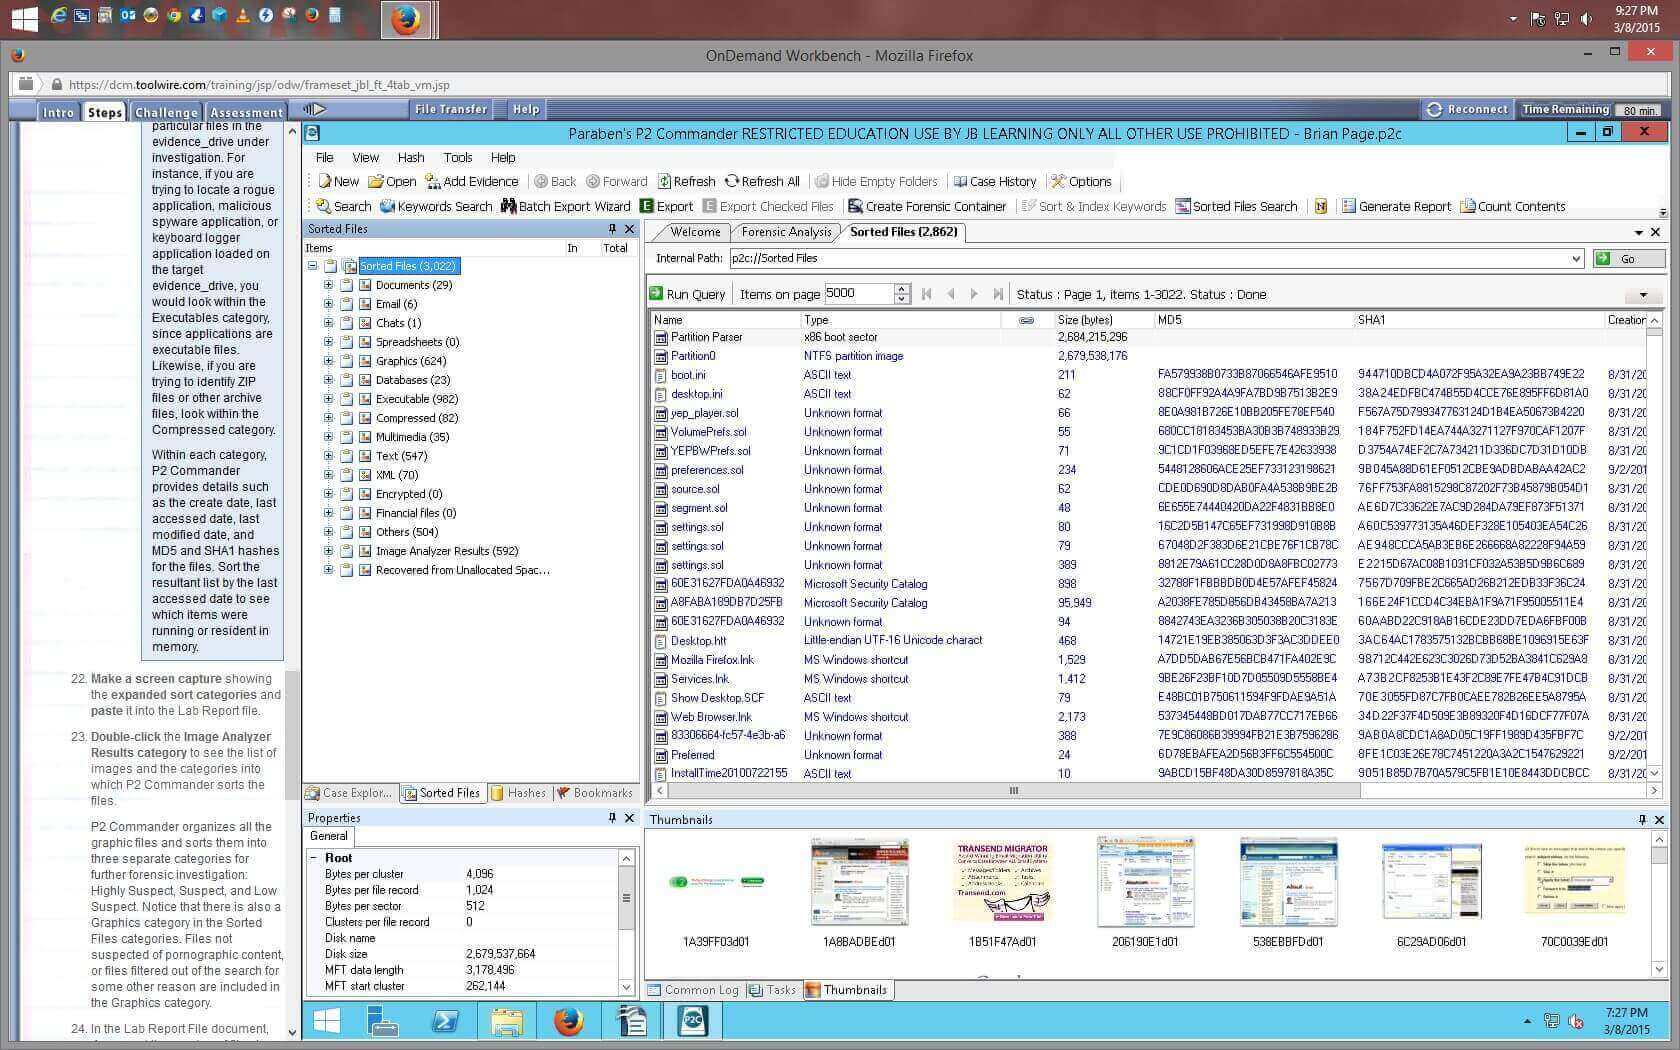The image size is (1680, 1050).
Task: Pin the Thumbnails panel
Action: [x=1642, y=819]
